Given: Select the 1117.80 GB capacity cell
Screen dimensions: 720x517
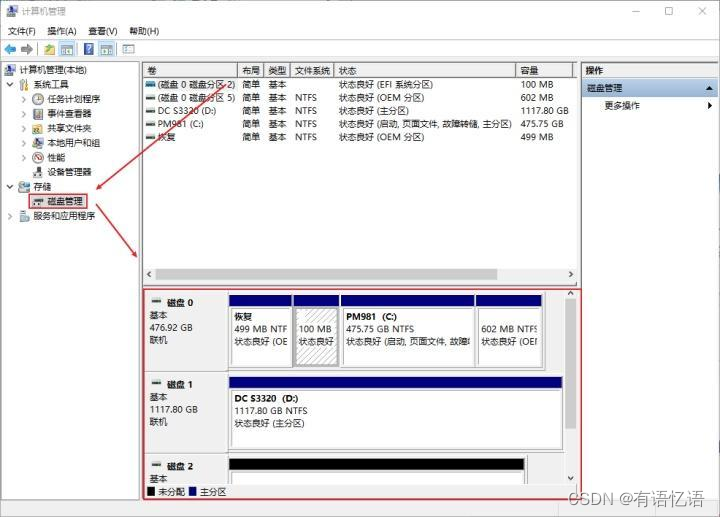Looking at the screenshot, I should point(545,111).
